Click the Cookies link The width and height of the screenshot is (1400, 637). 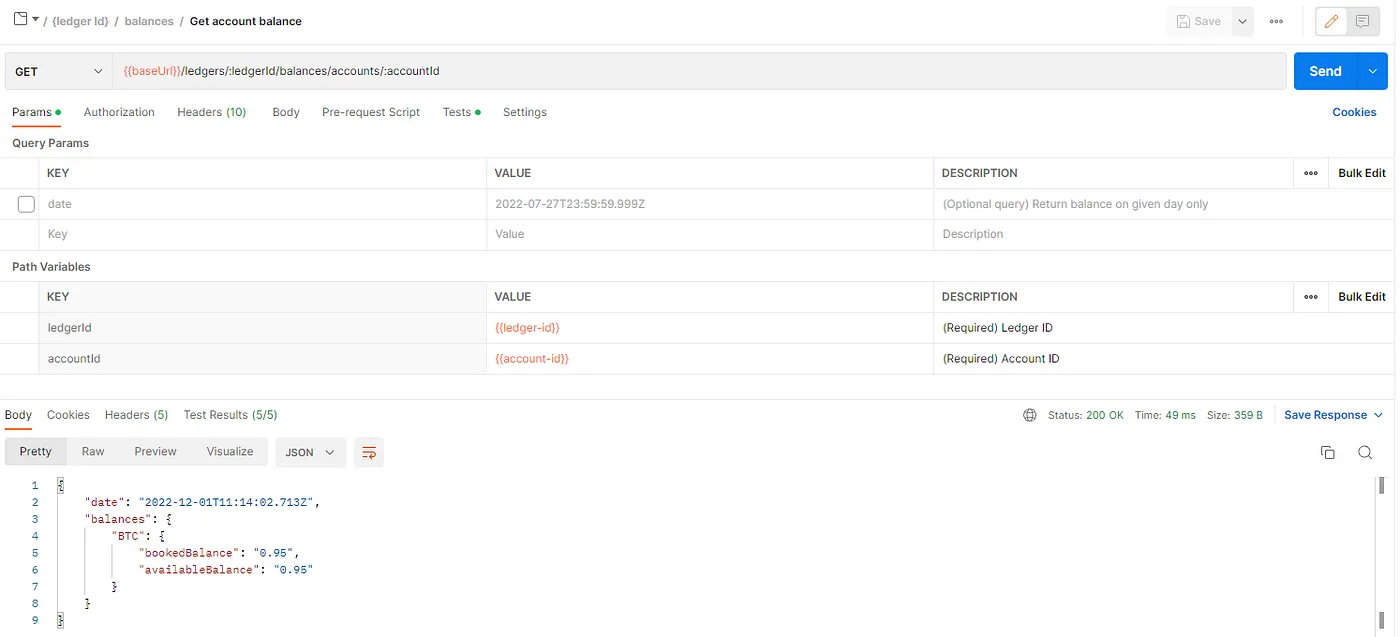[1354, 112]
